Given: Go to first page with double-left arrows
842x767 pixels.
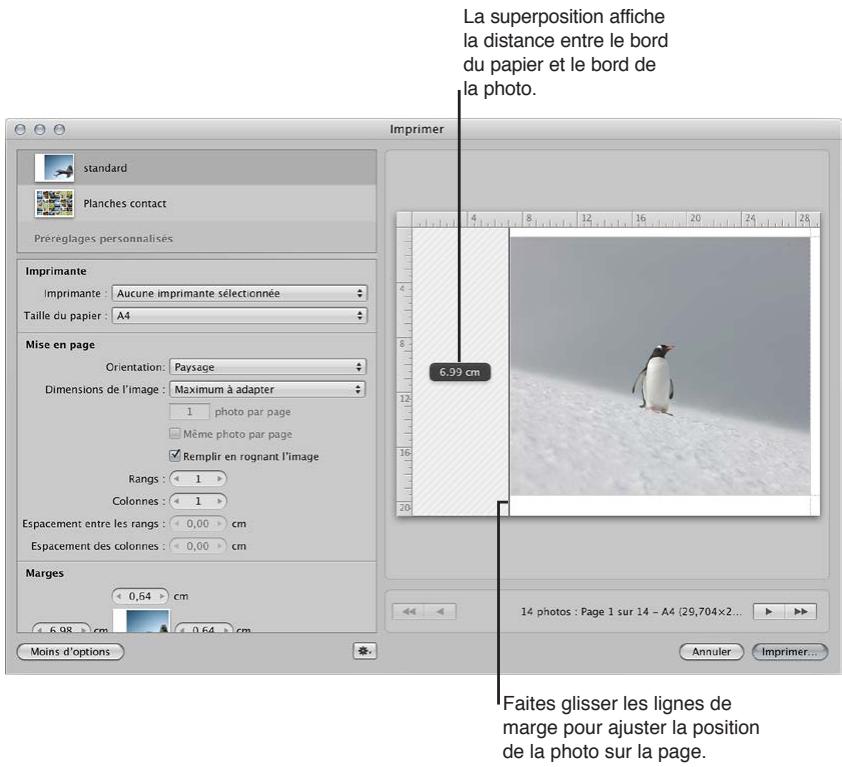Looking at the screenshot, I should click(409, 611).
